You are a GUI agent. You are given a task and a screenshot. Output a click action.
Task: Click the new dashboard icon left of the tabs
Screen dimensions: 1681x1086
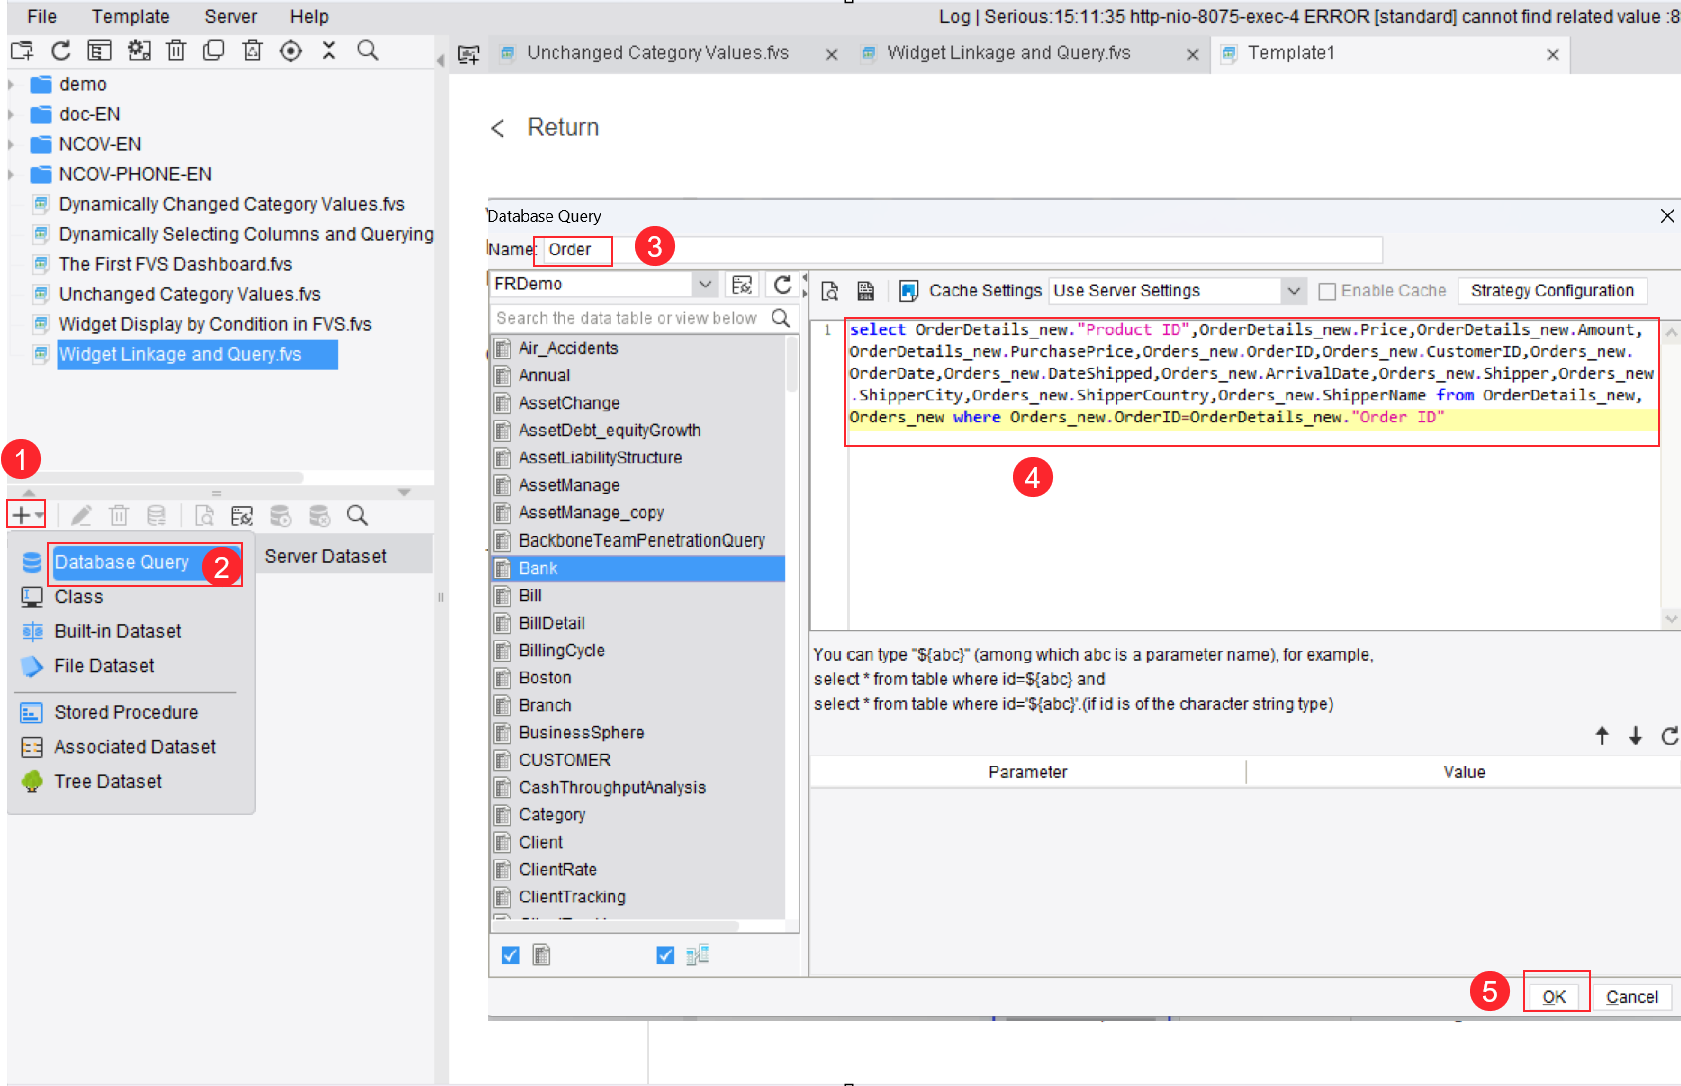468,55
